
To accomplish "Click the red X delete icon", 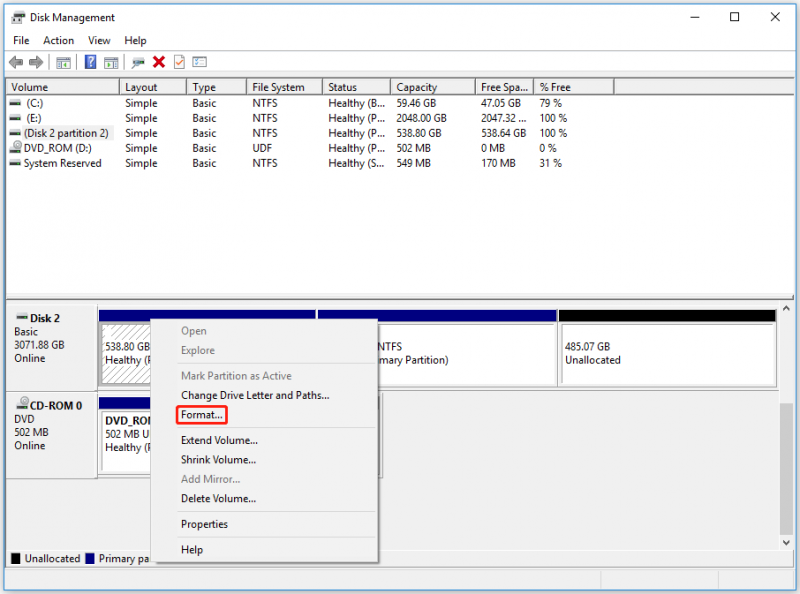I will [x=159, y=62].
